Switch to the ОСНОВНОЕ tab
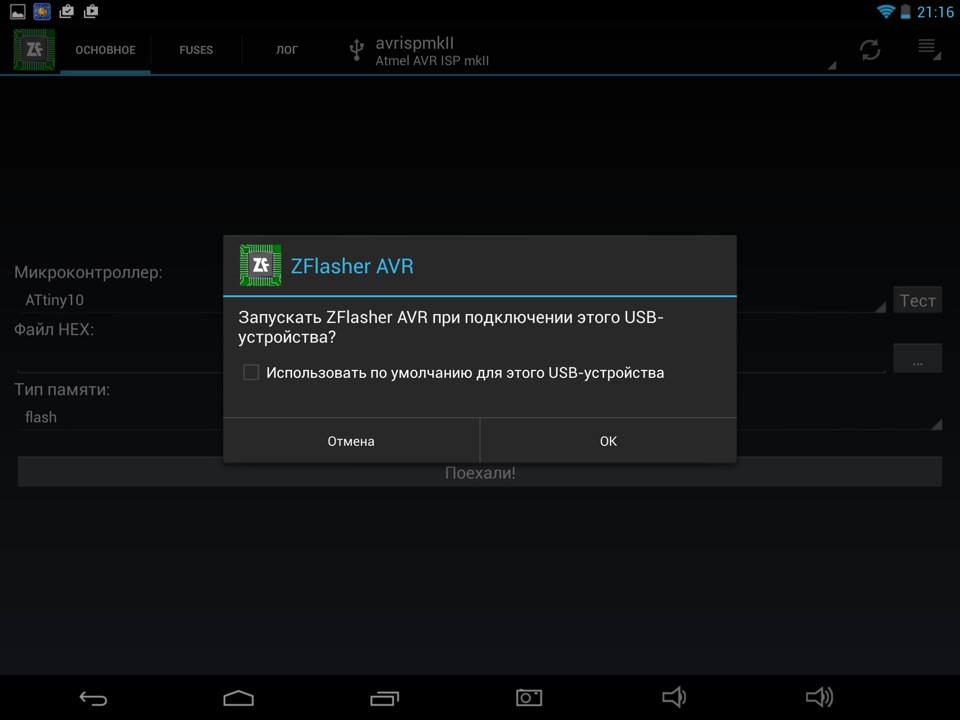The height and width of the screenshot is (720, 960). [x=105, y=50]
